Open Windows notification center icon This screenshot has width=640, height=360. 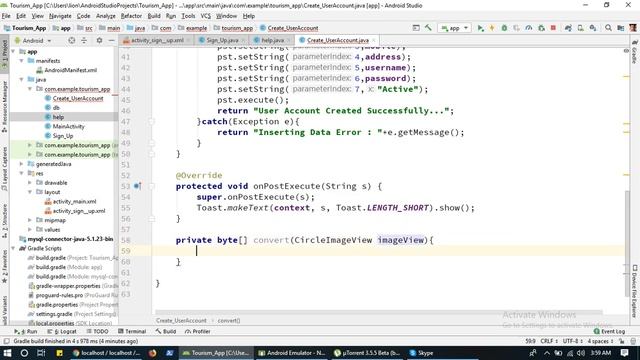(x=624, y=353)
